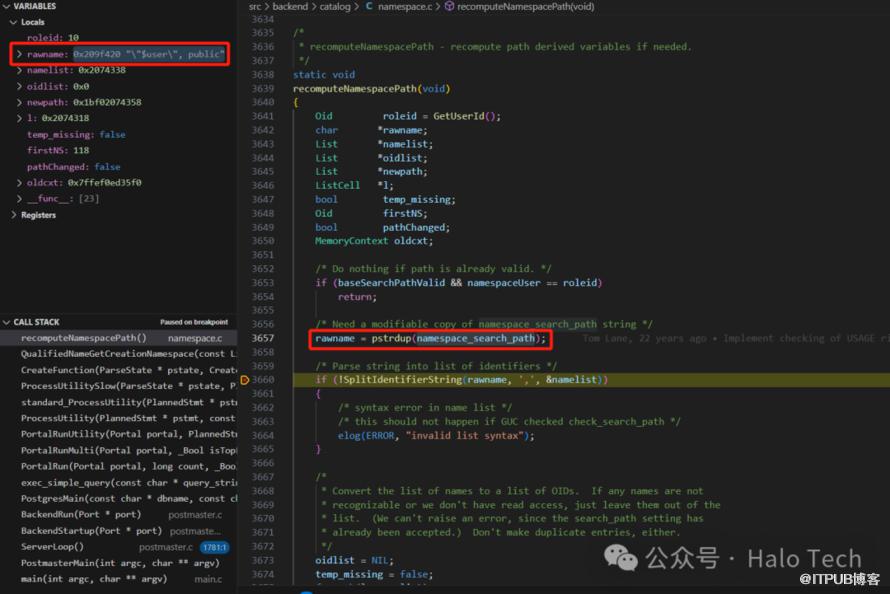Expand the namelist variable
Viewport: 890px width, 594px height.
tap(19, 70)
